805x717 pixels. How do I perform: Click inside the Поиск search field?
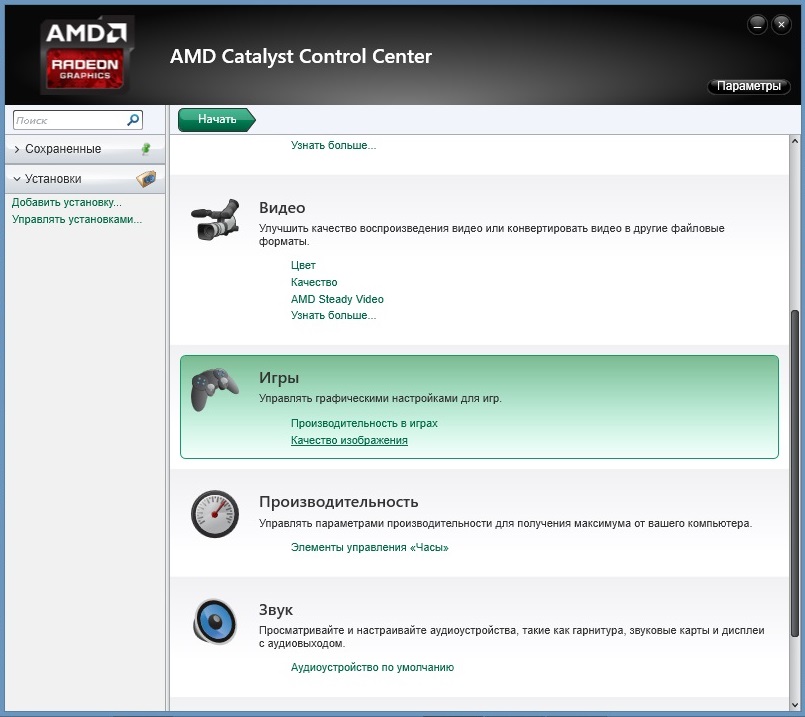pos(68,120)
